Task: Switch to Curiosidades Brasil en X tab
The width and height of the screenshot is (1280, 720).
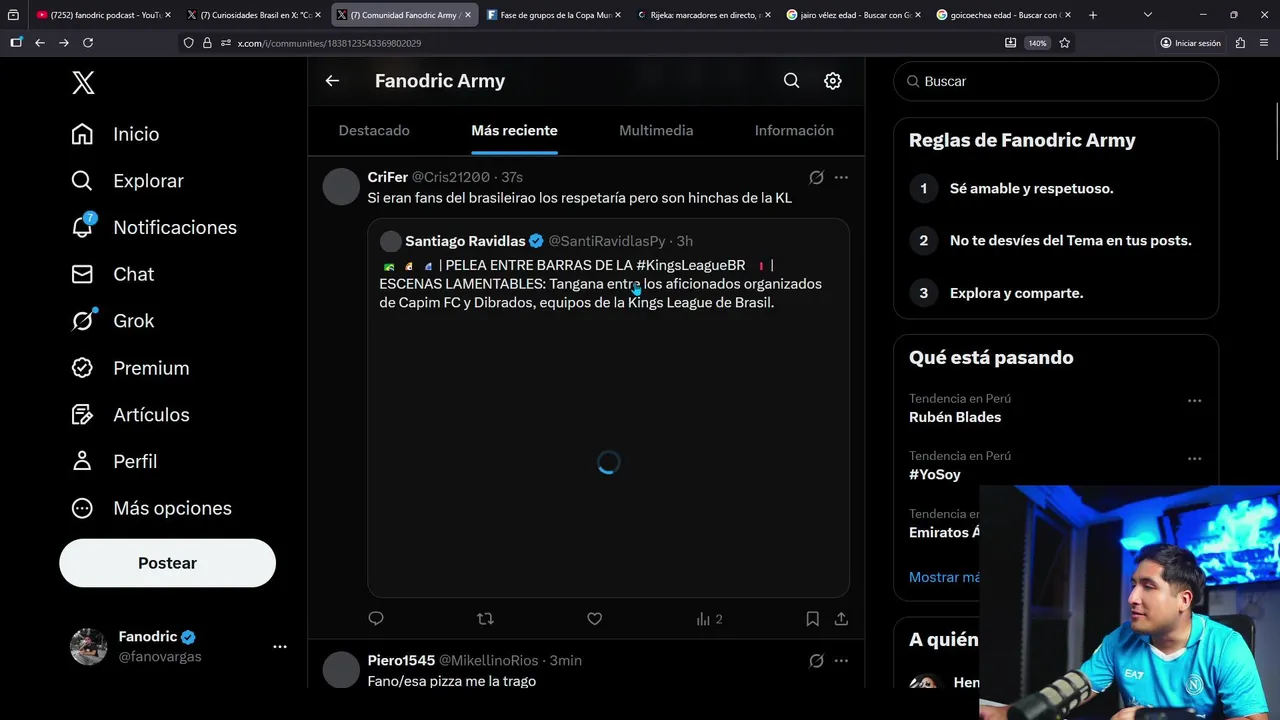Action: click(255, 15)
